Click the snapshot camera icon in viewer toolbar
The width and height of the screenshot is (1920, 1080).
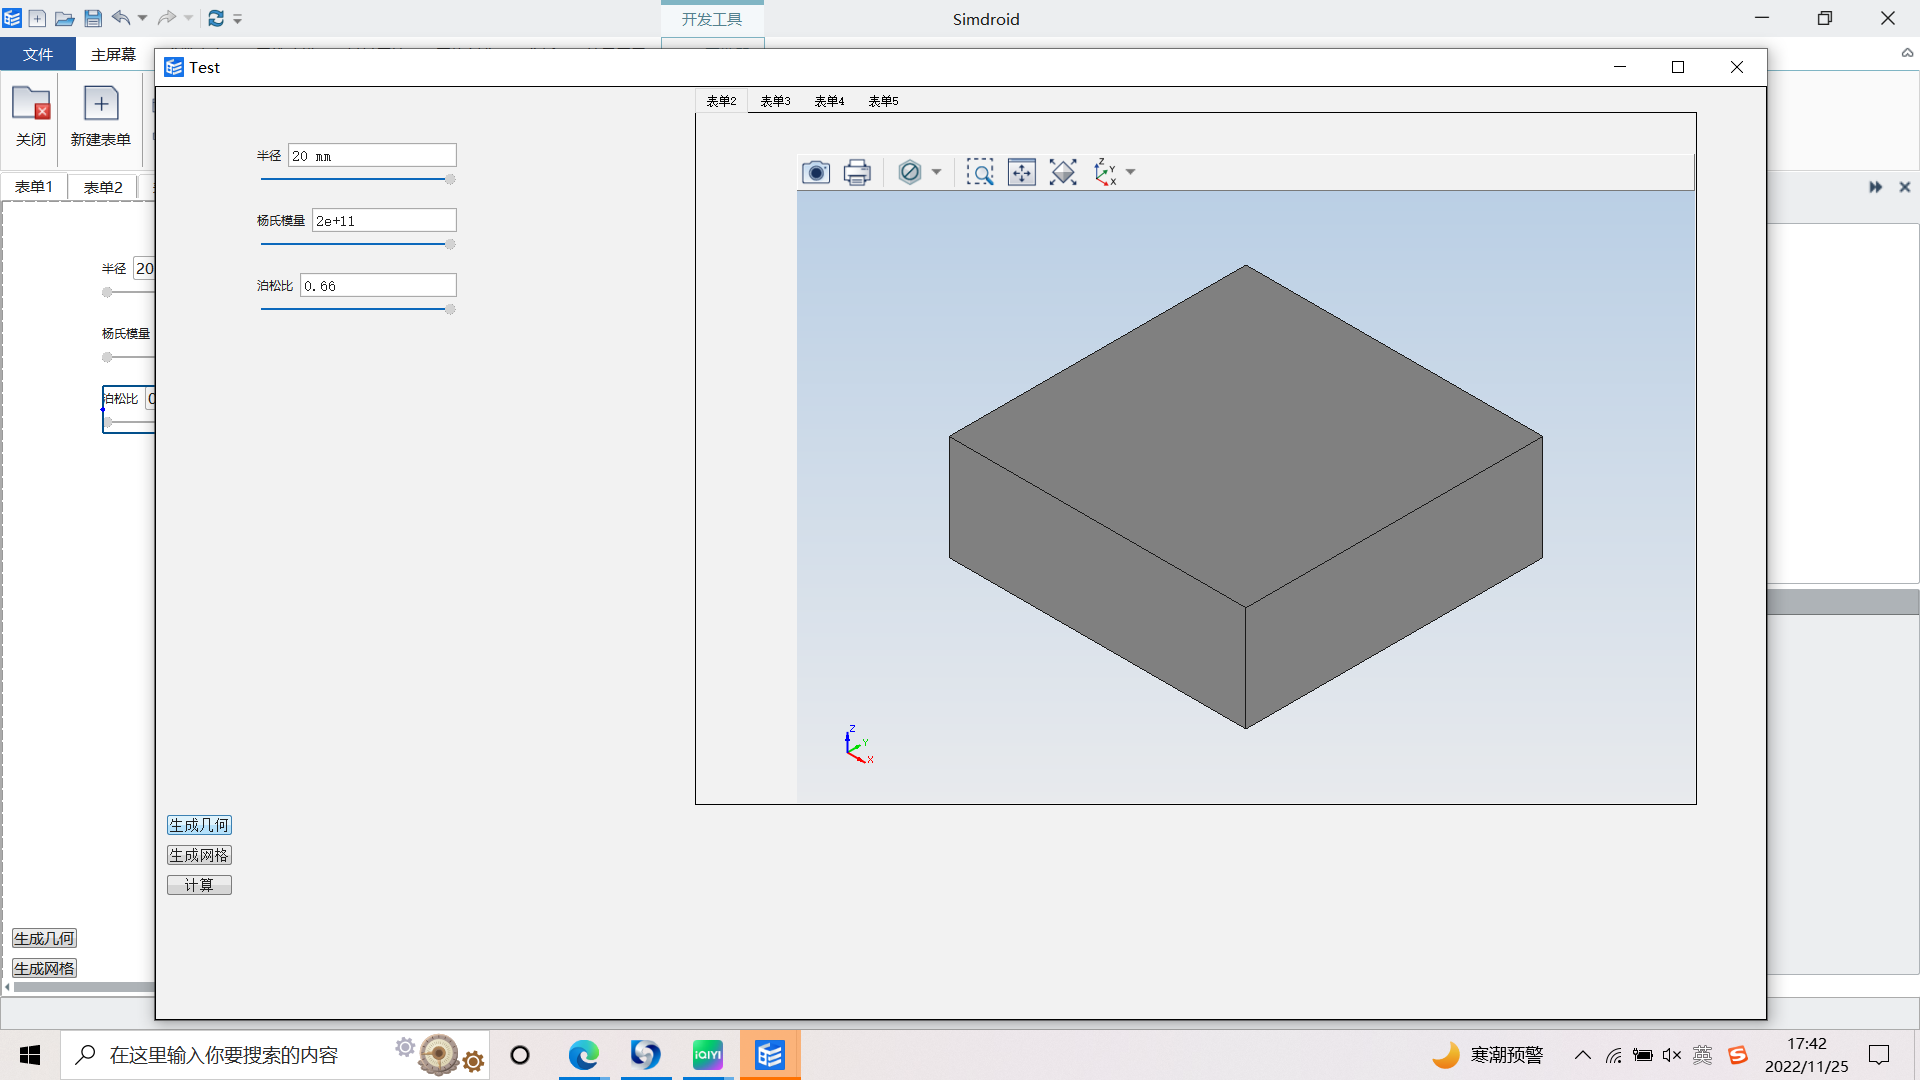click(816, 172)
